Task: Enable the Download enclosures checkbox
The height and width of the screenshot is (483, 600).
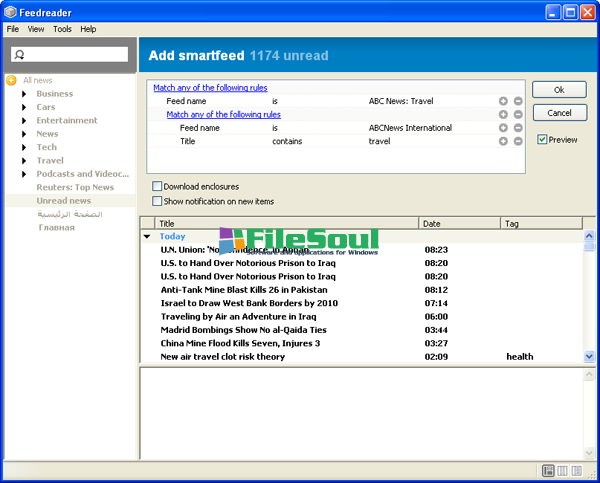Action: [x=157, y=186]
